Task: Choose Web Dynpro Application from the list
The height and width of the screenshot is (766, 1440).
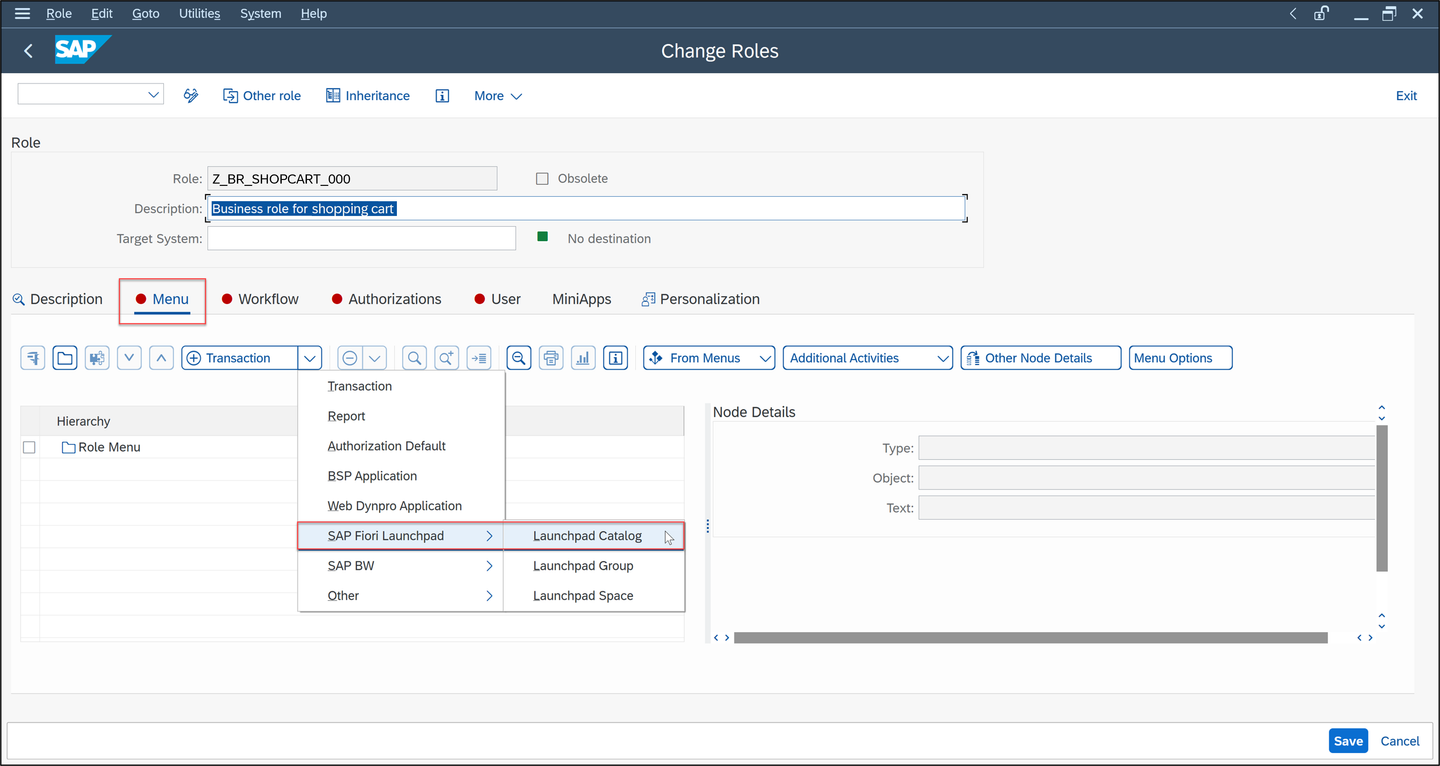Action: tap(401, 506)
